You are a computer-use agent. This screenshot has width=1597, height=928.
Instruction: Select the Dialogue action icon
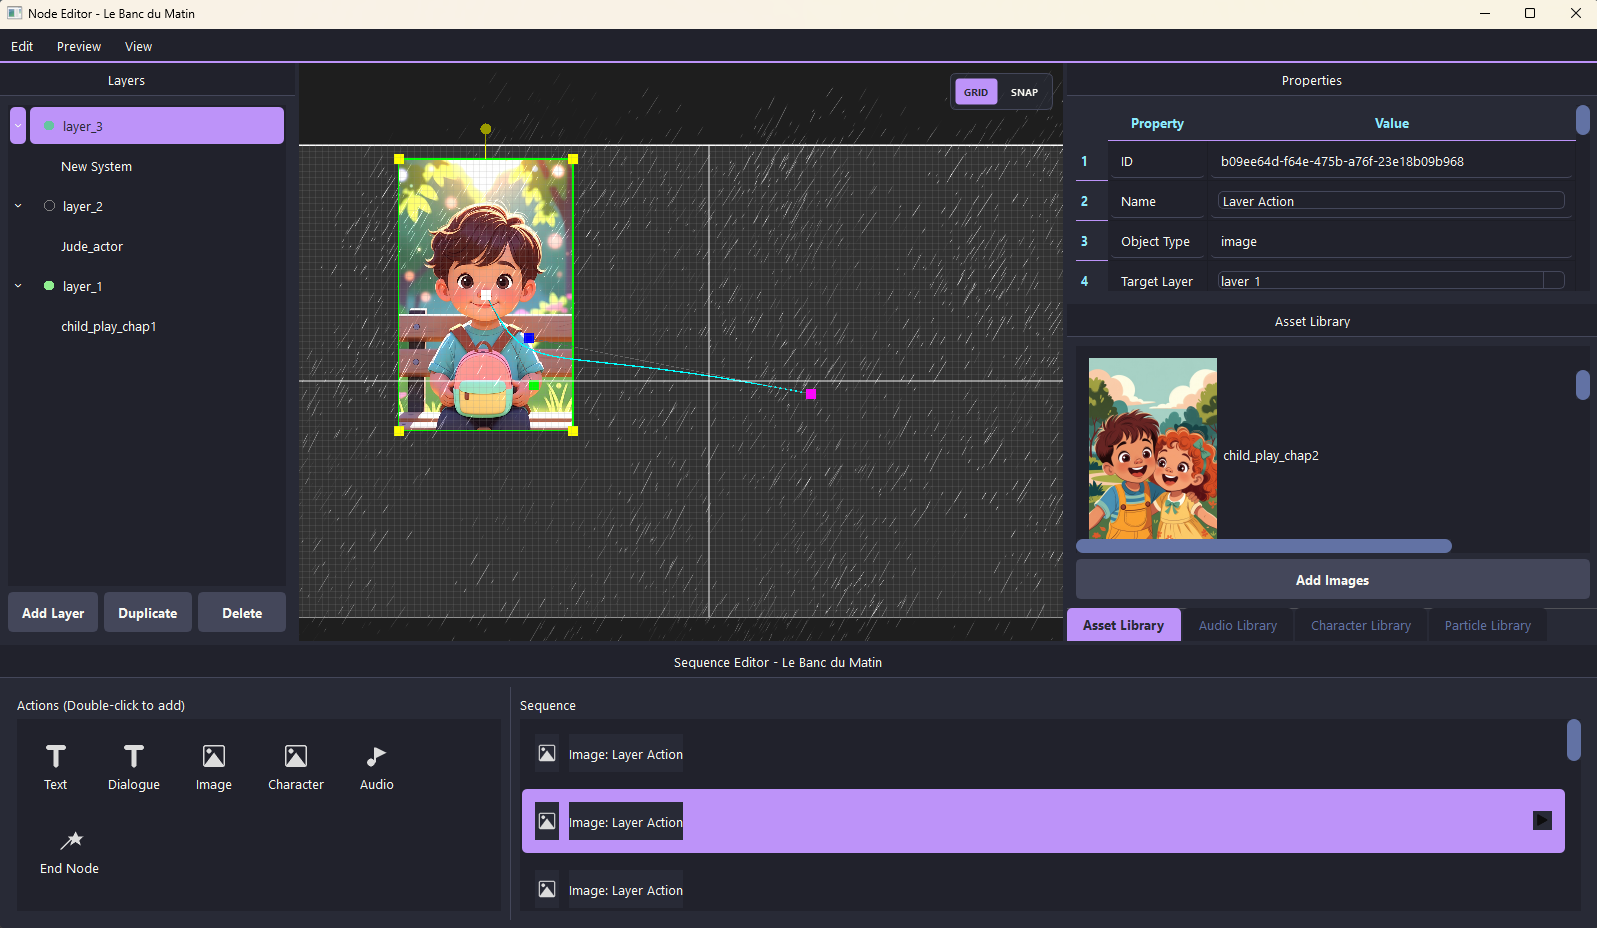pyautogui.click(x=134, y=757)
